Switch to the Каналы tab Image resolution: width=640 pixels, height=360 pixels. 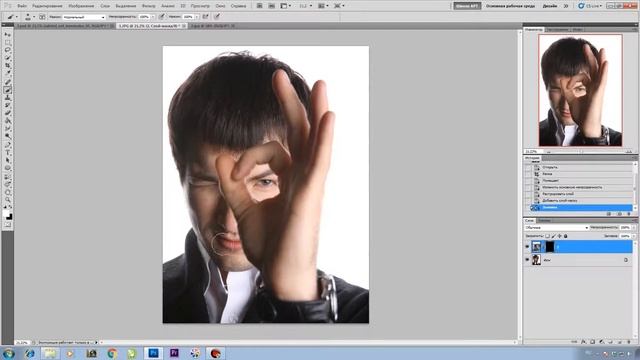tap(544, 220)
